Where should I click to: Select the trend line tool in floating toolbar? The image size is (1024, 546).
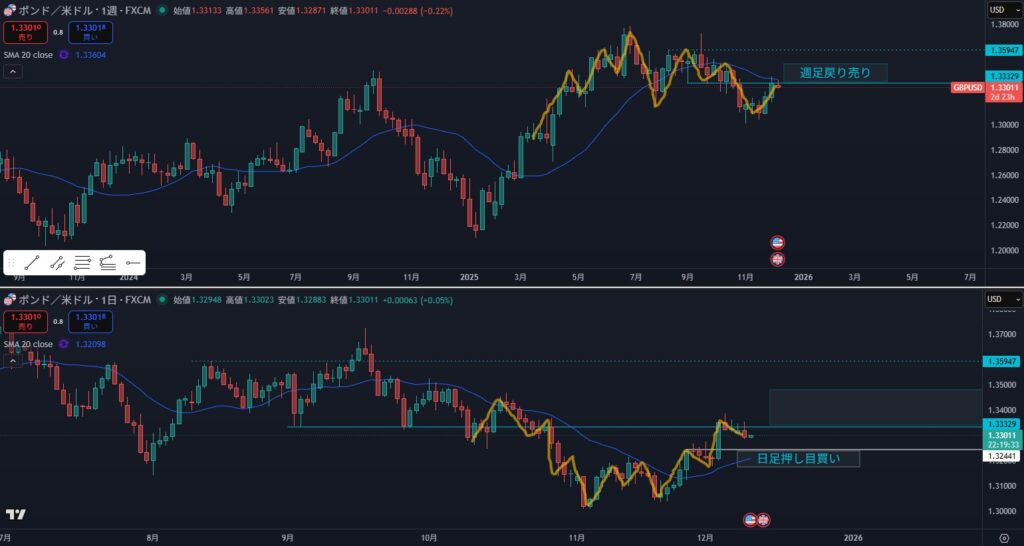[31, 263]
